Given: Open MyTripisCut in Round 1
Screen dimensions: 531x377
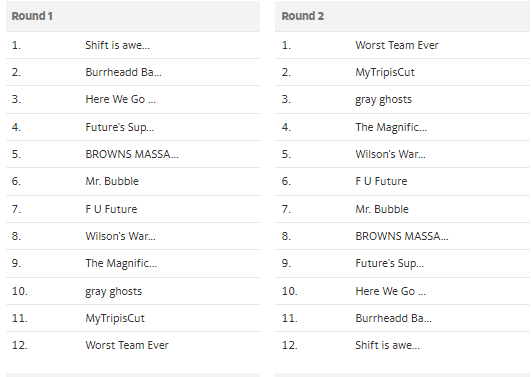Looking at the screenshot, I should (x=115, y=318).
